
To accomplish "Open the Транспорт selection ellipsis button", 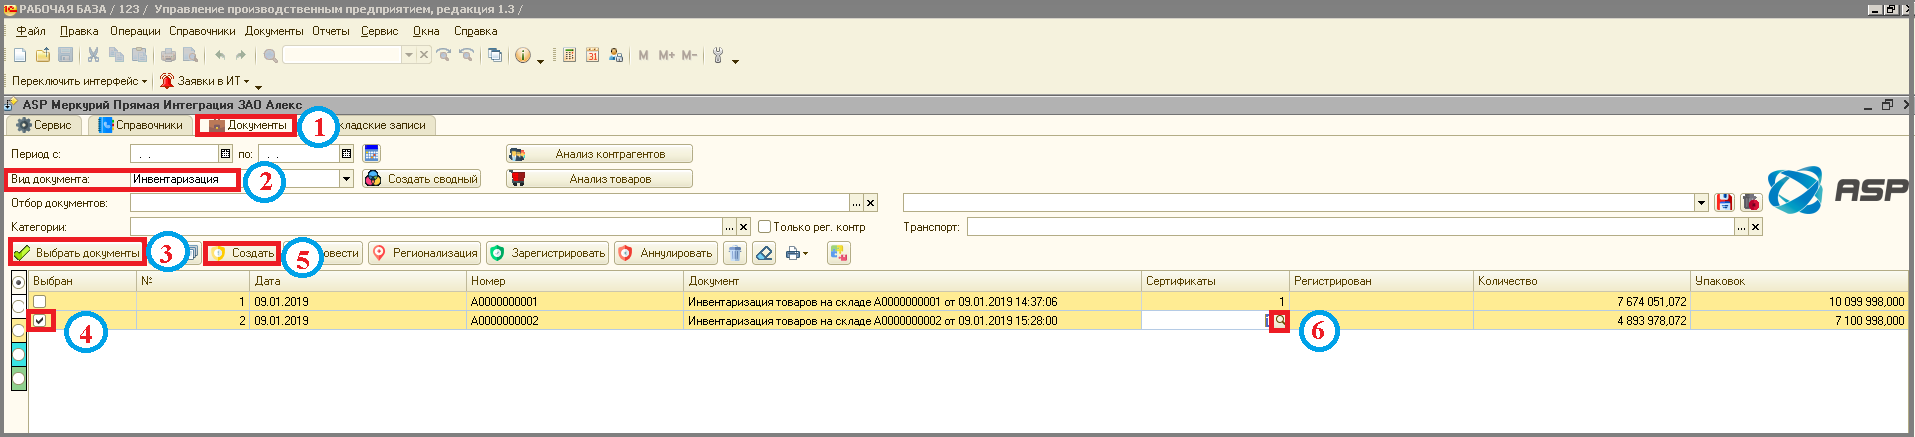I will pyautogui.click(x=1741, y=227).
